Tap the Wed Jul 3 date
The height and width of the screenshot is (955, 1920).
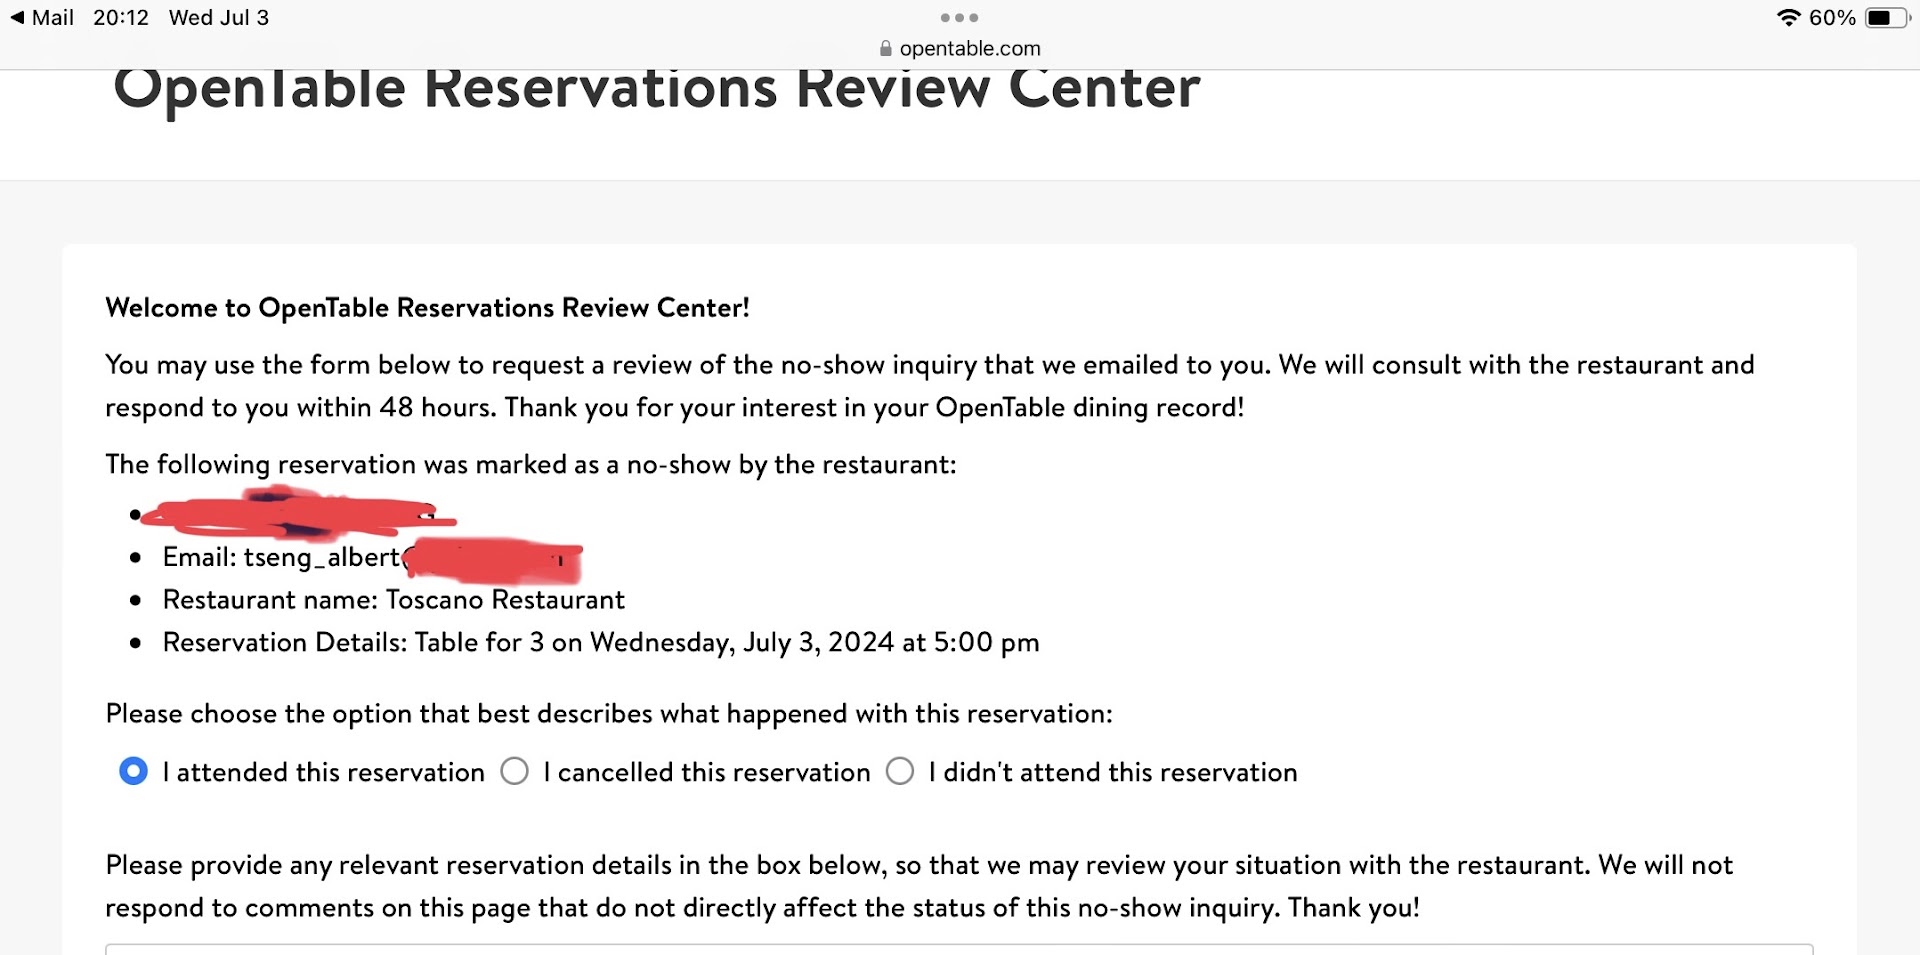219,18
